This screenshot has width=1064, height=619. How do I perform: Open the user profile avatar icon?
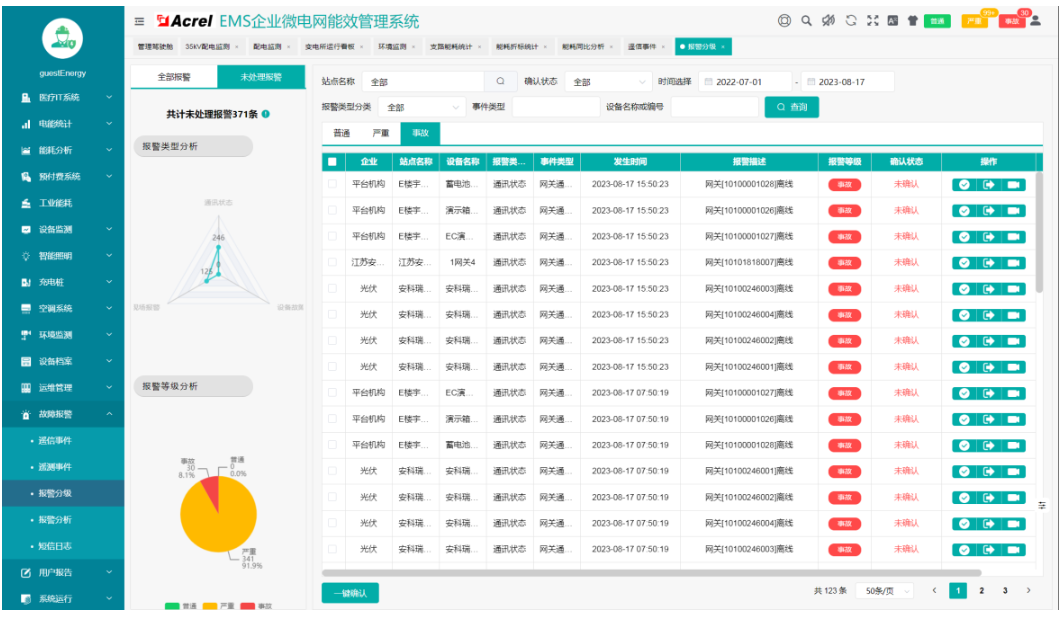(1036, 20)
